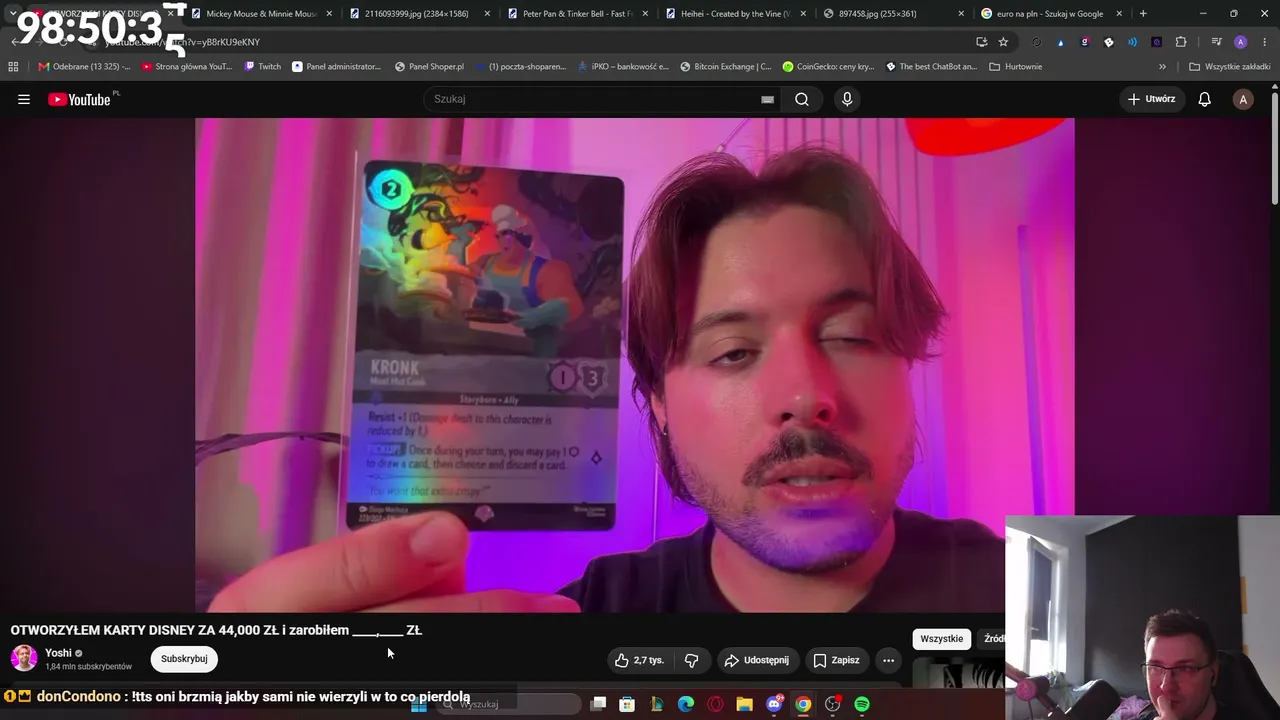The height and width of the screenshot is (720, 1280).
Task: Open the Wszystkie zakładki folder
Action: 1229,67
